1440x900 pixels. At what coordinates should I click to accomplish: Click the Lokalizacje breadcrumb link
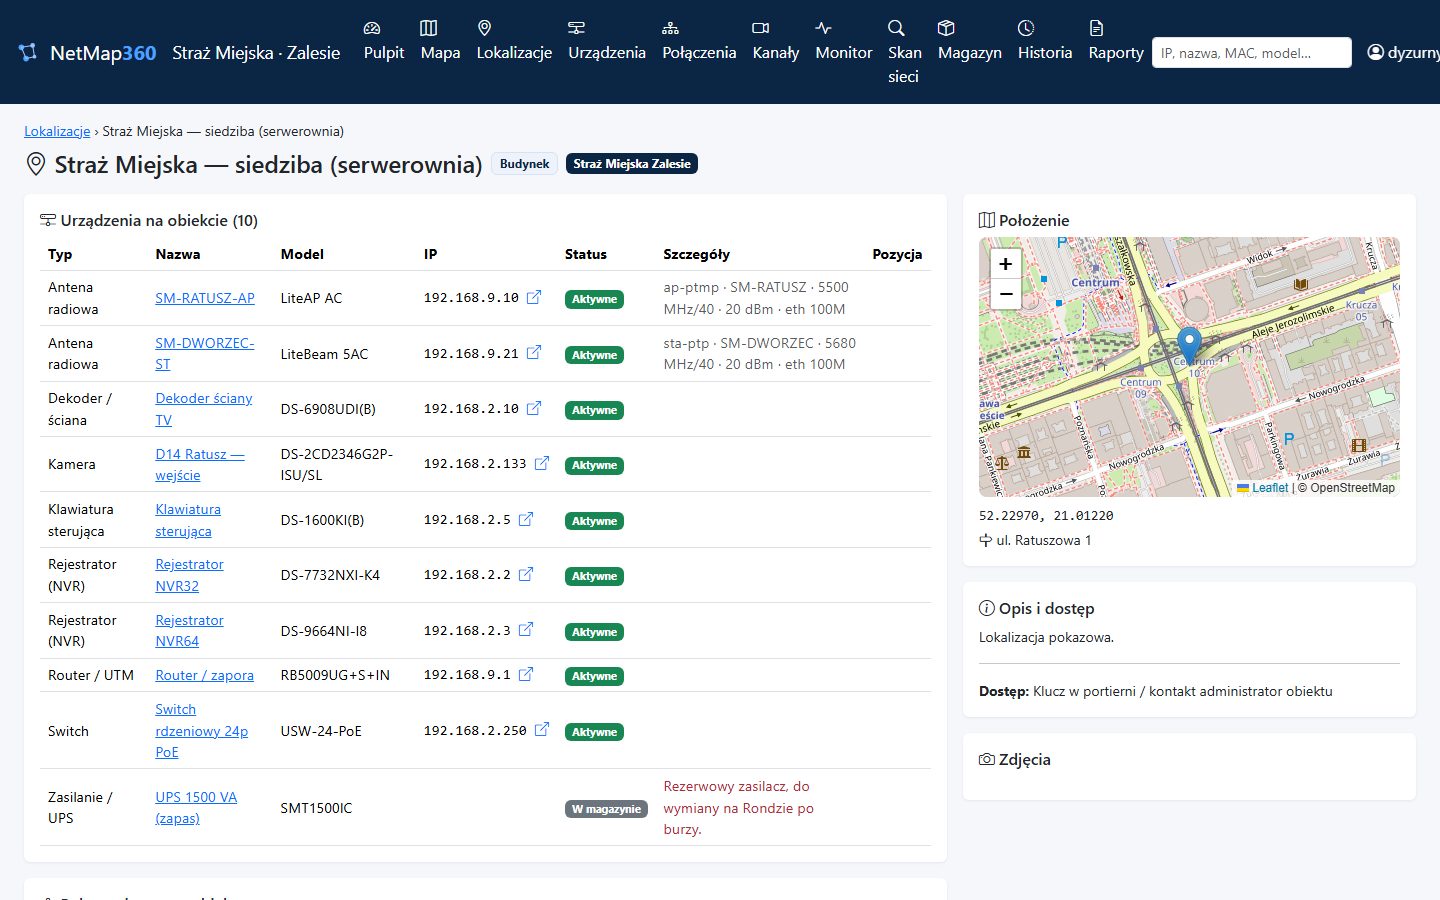tap(57, 131)
